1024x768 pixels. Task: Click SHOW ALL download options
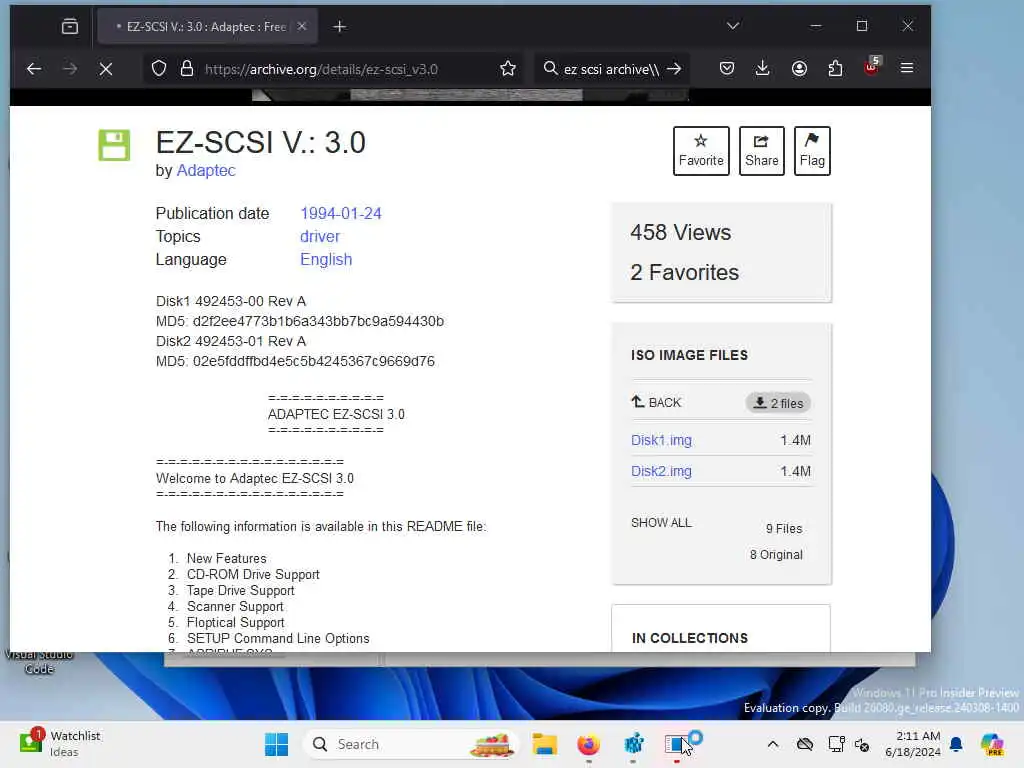(661, 522)
